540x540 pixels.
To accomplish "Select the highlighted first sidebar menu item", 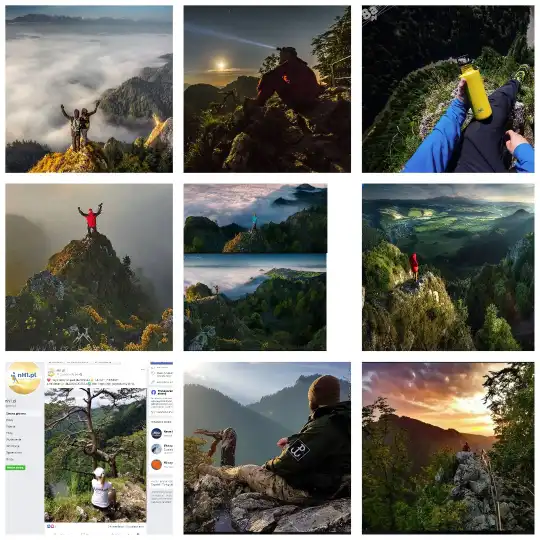I will [x=23, y=413].
